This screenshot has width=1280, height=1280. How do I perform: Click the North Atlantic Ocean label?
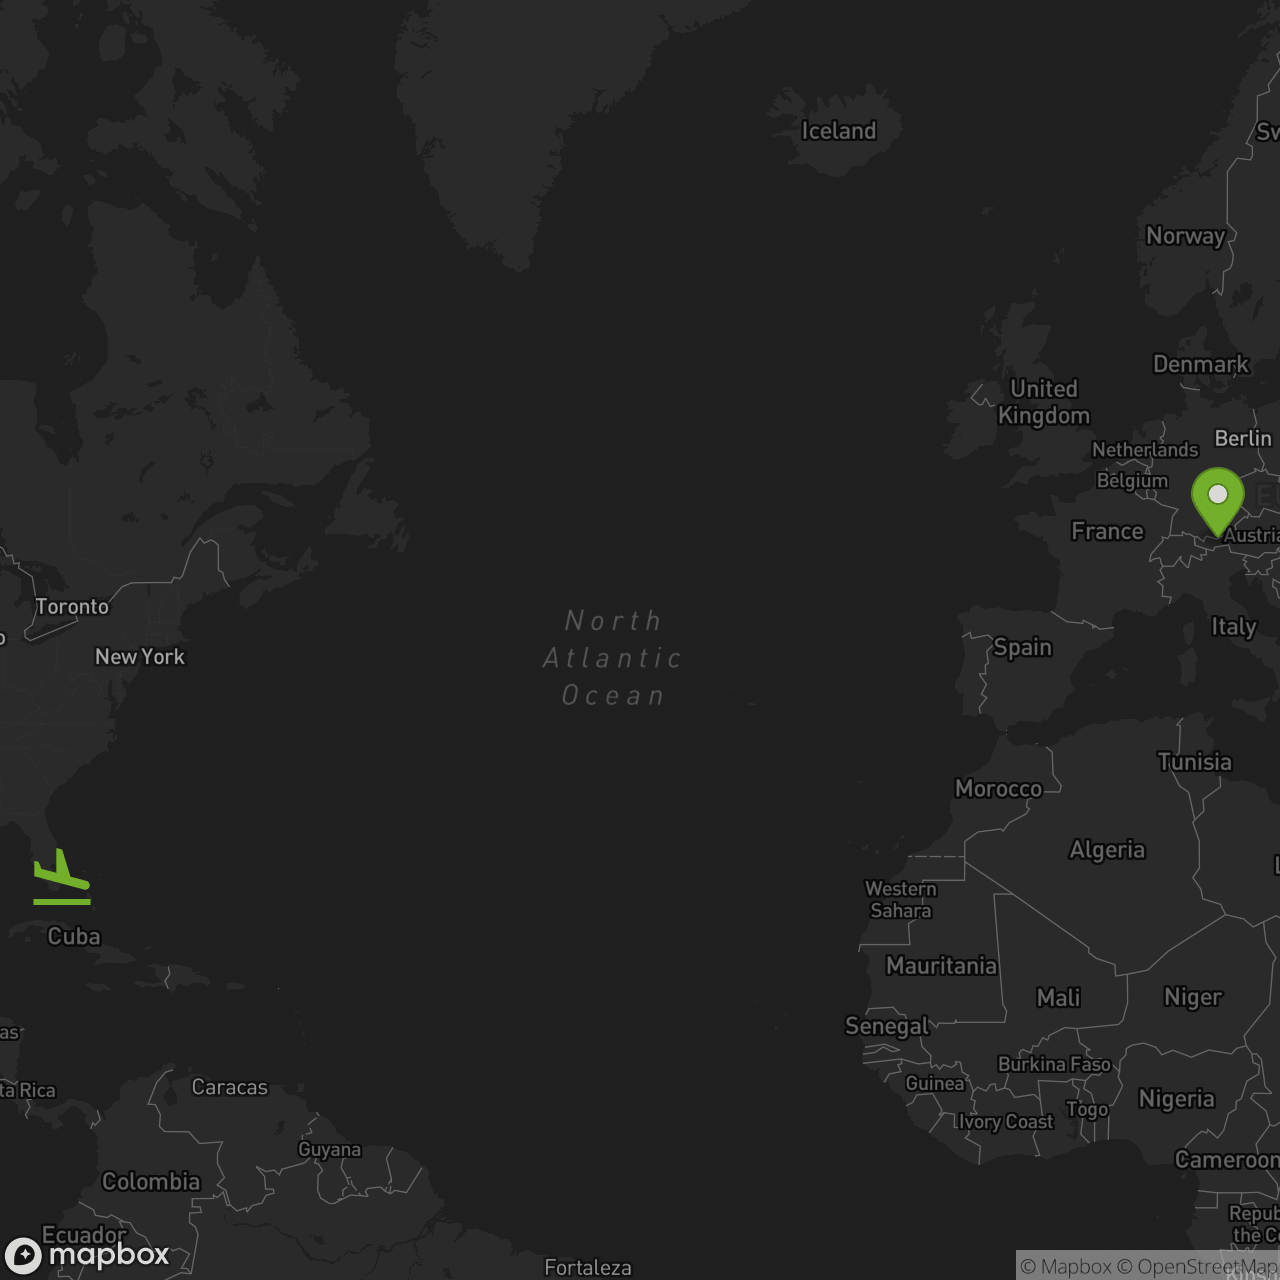(613, 658)
